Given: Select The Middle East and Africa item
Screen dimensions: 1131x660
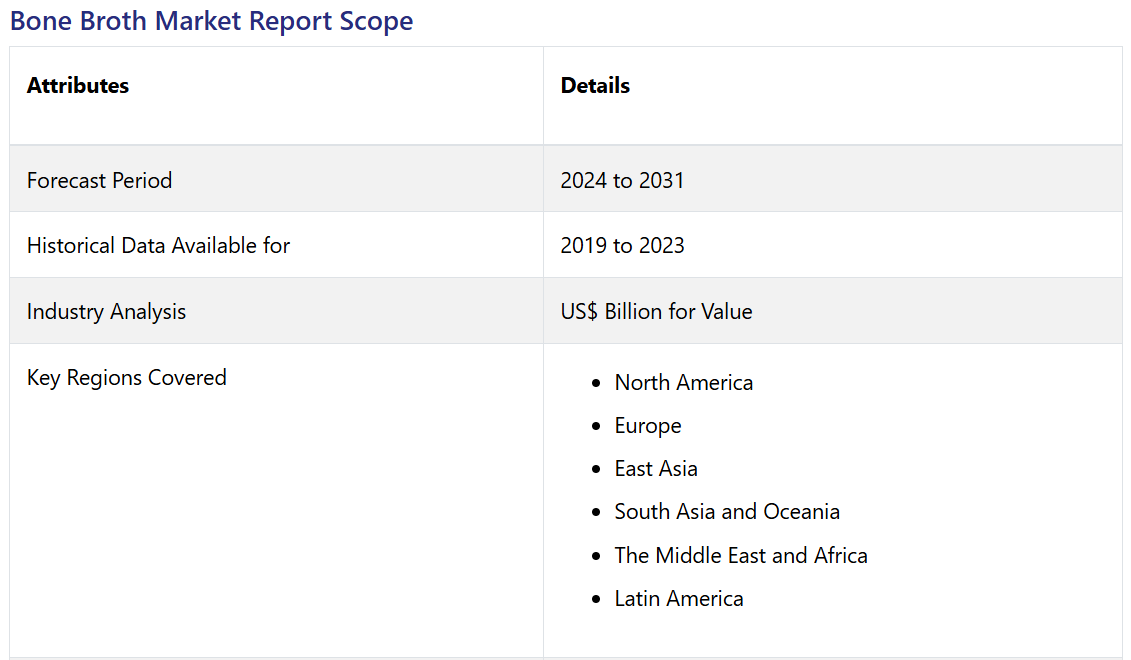Looking at the screenshot, I should [741, 555].
